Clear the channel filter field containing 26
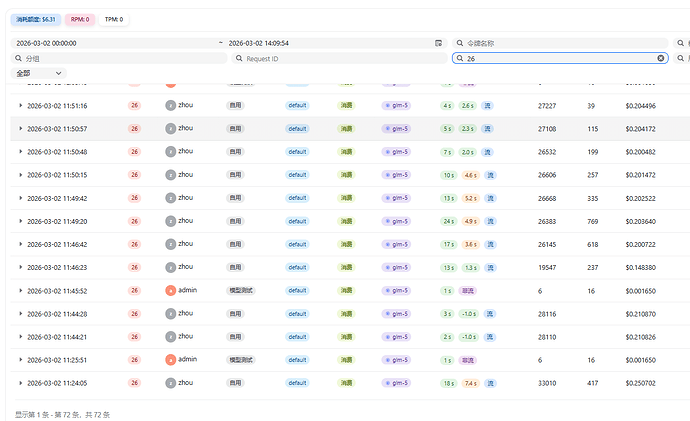 pyautogui.click(x=661, y=58)
